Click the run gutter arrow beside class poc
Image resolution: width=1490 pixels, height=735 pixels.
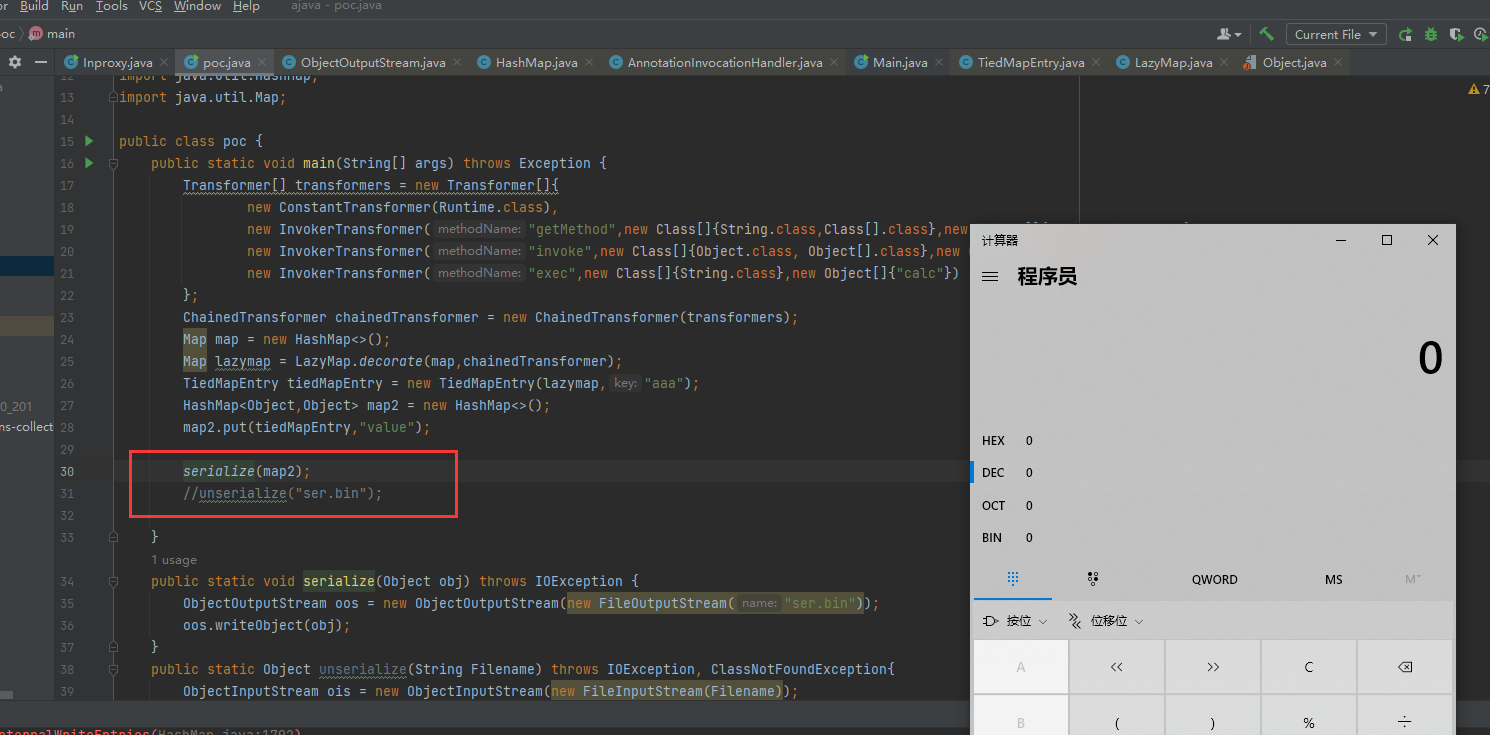click(x=89, y=141)
